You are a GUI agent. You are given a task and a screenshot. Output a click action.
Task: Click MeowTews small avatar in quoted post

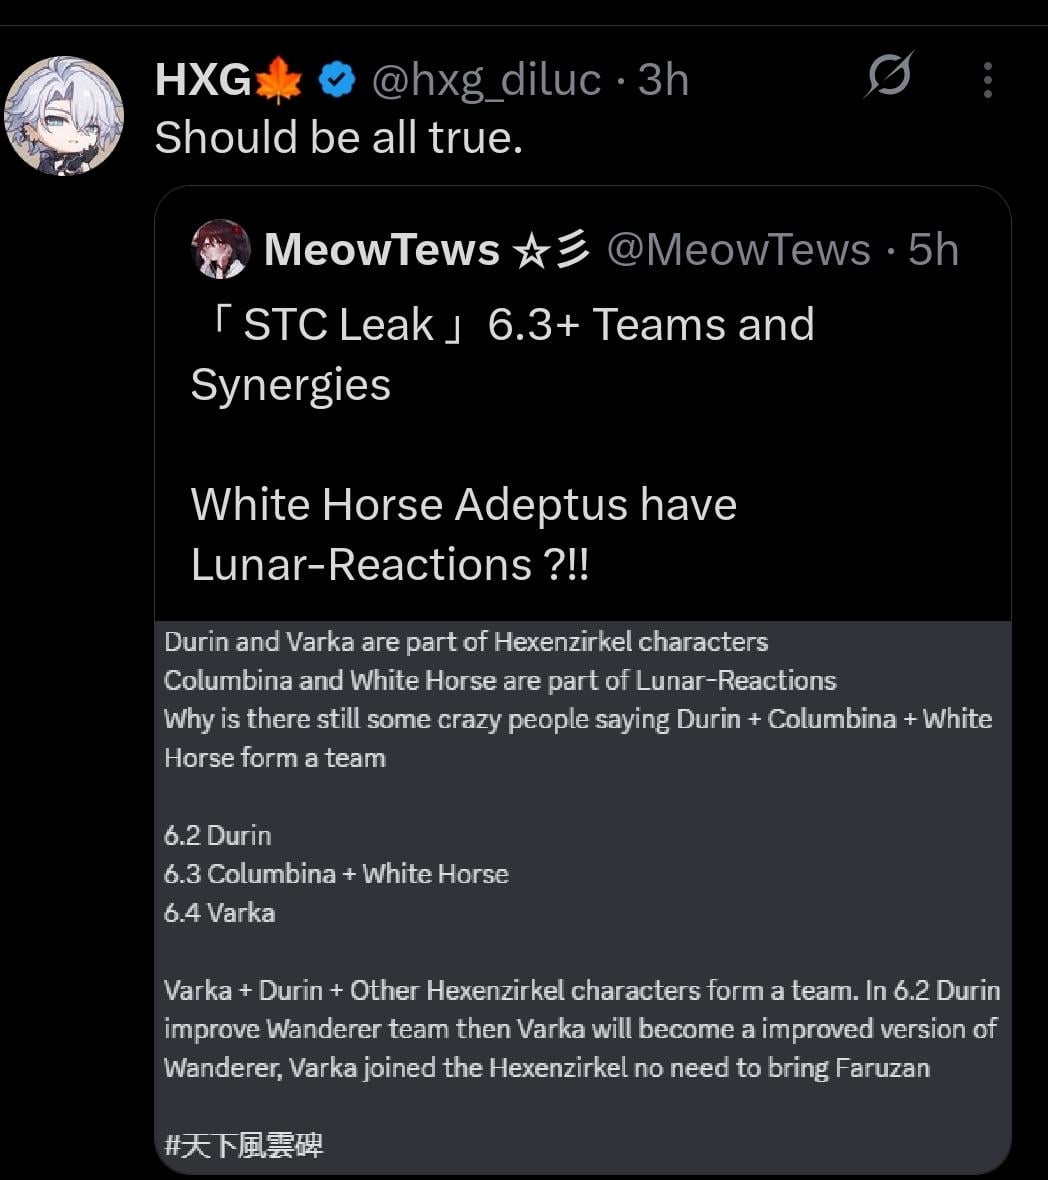[x=220, y=249]
